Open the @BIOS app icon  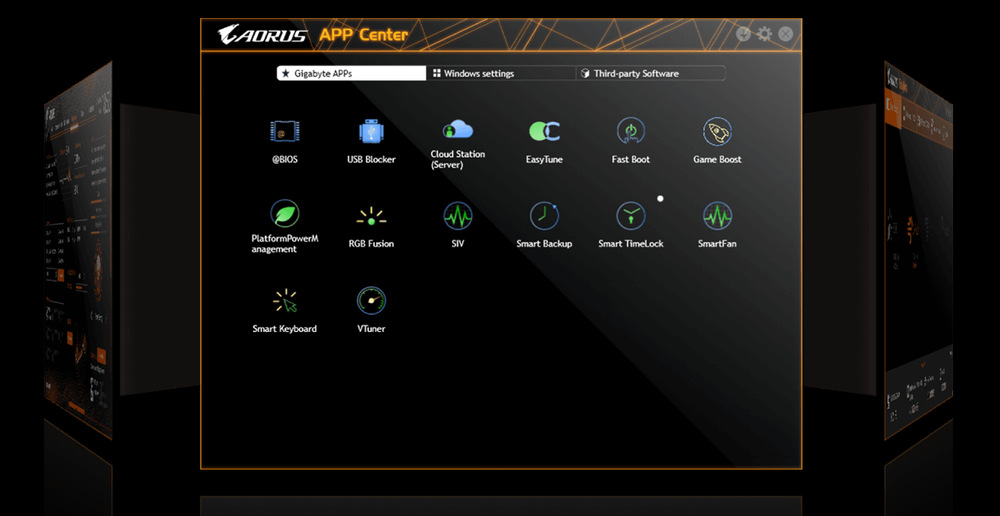(x=284, y=131)
